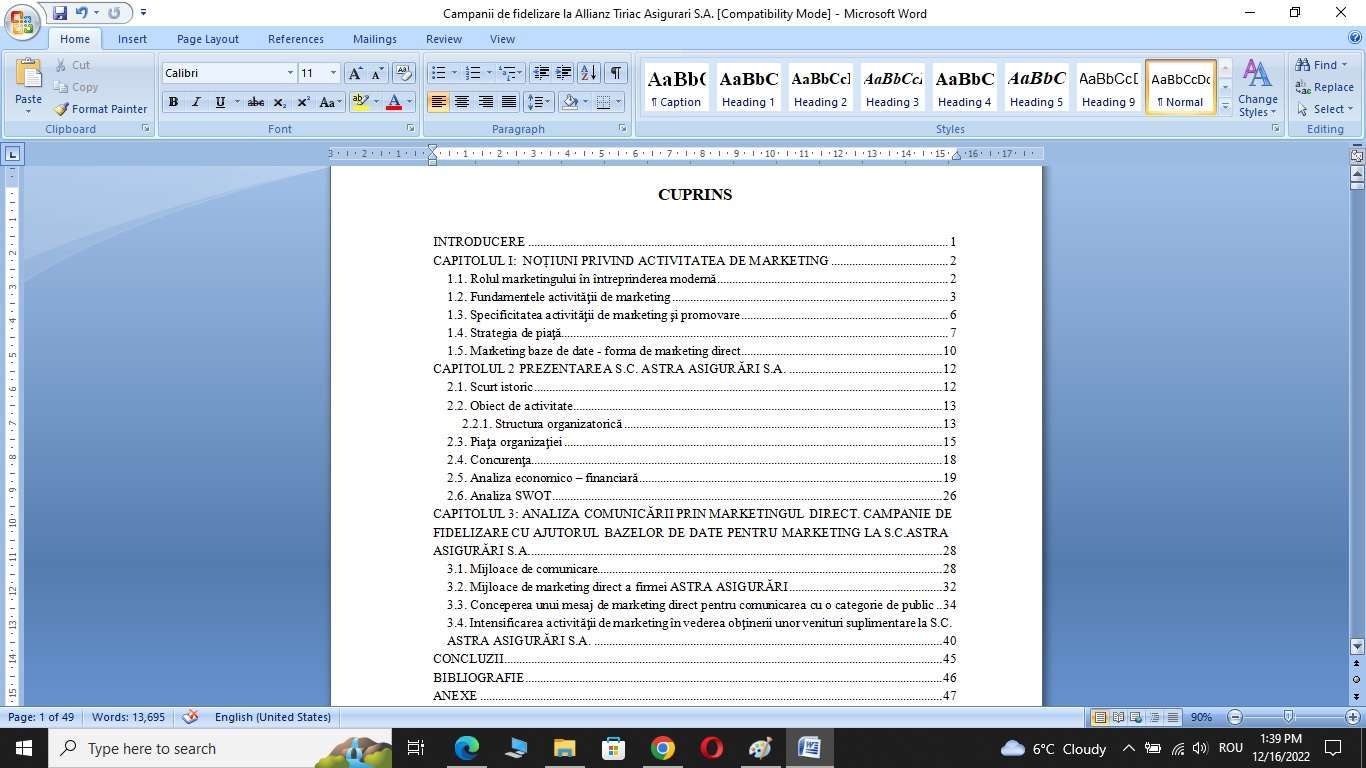This screenshot has width=1366, height=768.
Task: Open the Insert ribbon tab
Action: [x=132, y=39]
